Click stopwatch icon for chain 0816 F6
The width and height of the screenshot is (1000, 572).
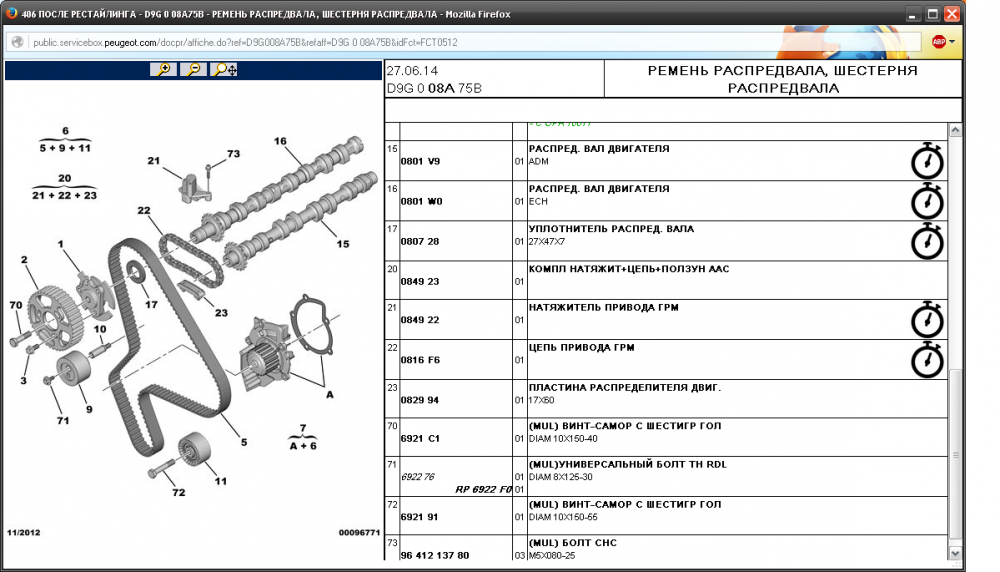click(x=927, y=359)
